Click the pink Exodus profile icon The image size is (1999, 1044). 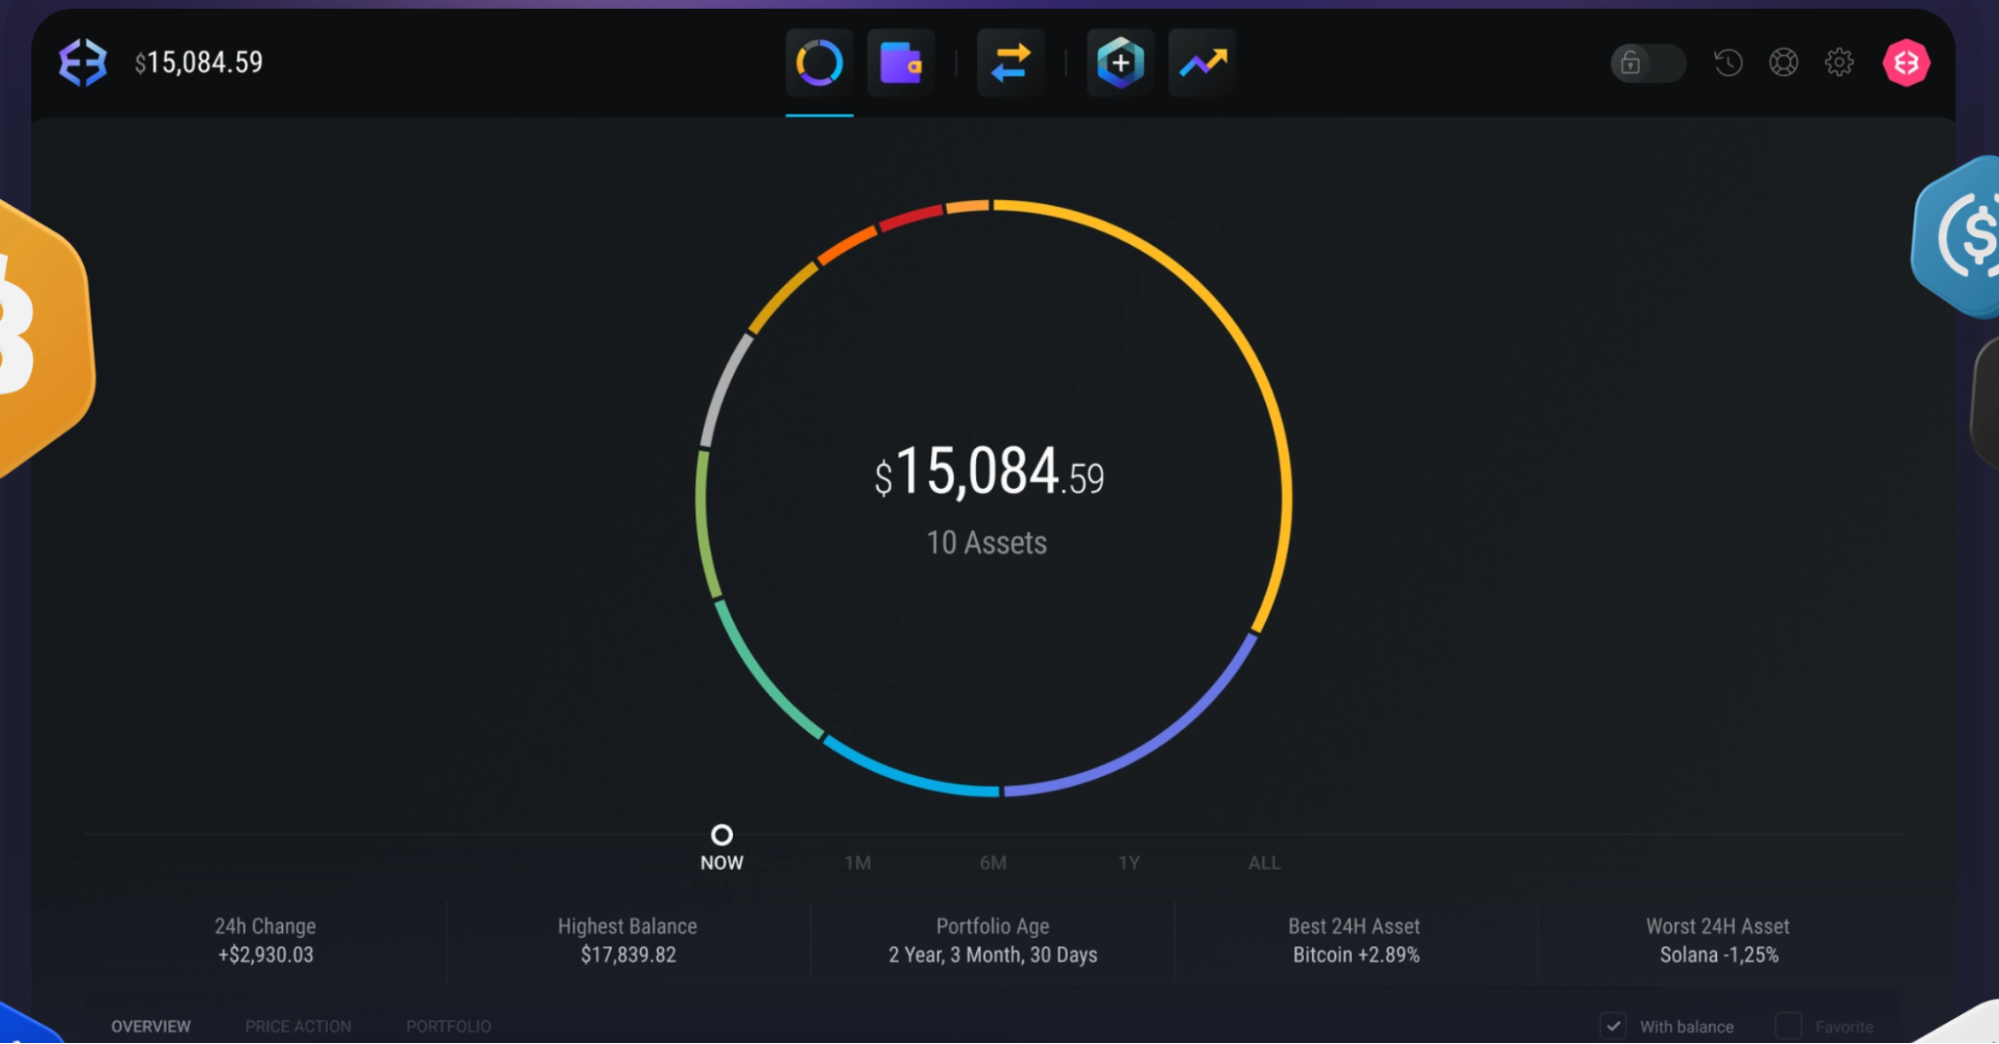coord(1906,63)
